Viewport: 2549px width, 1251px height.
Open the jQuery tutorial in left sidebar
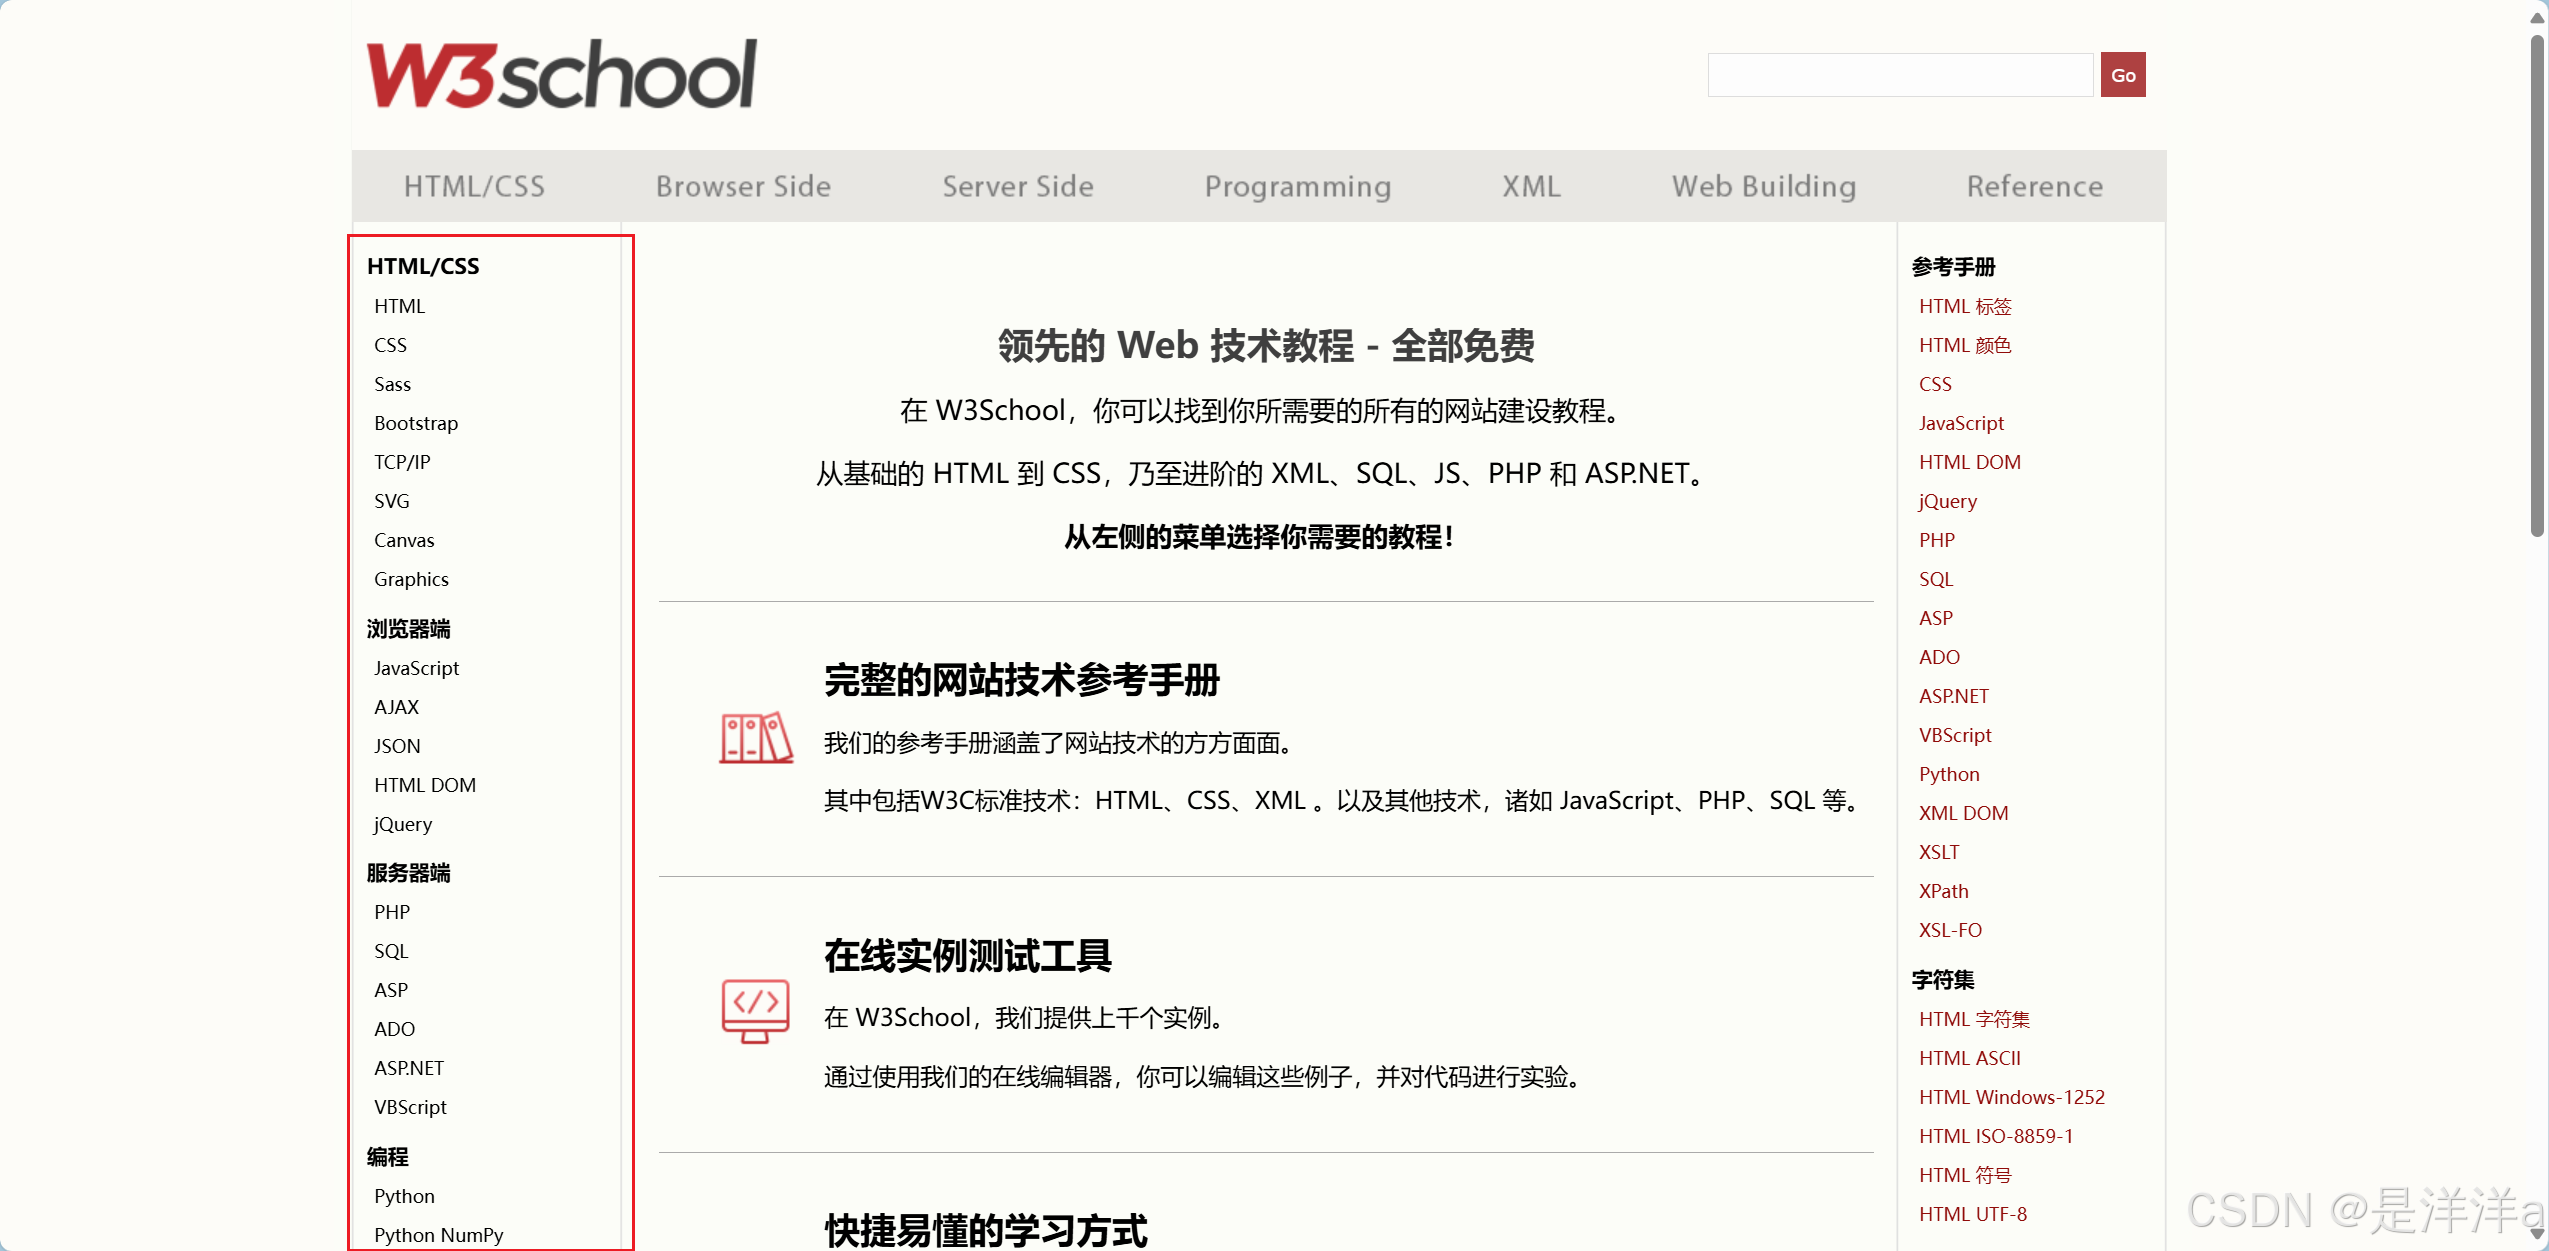(x=402, y=824)
